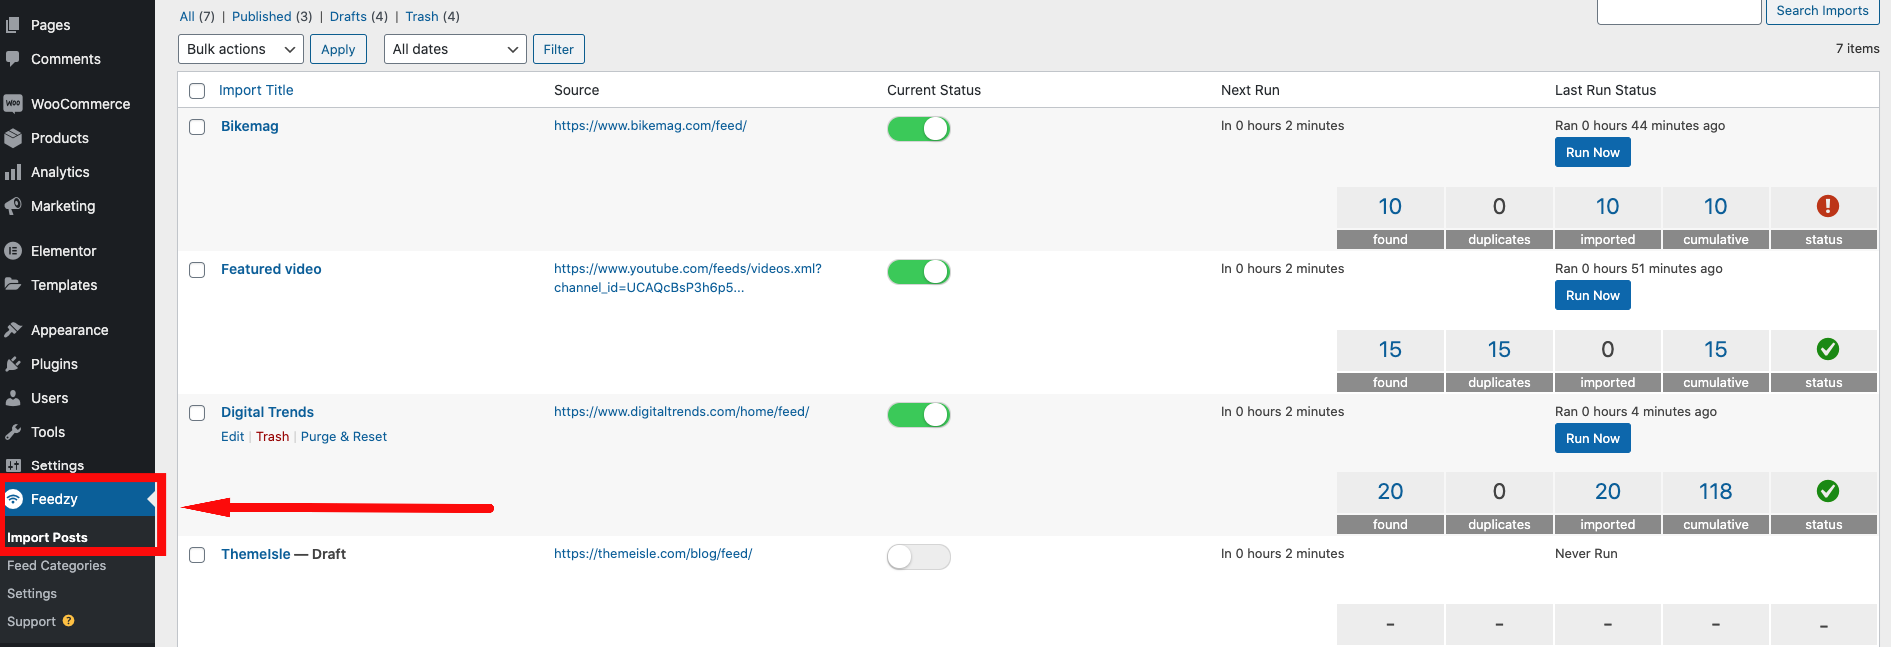Click the Products box icon
This screenshot has height=647, width=1891.
pos(13,138)
